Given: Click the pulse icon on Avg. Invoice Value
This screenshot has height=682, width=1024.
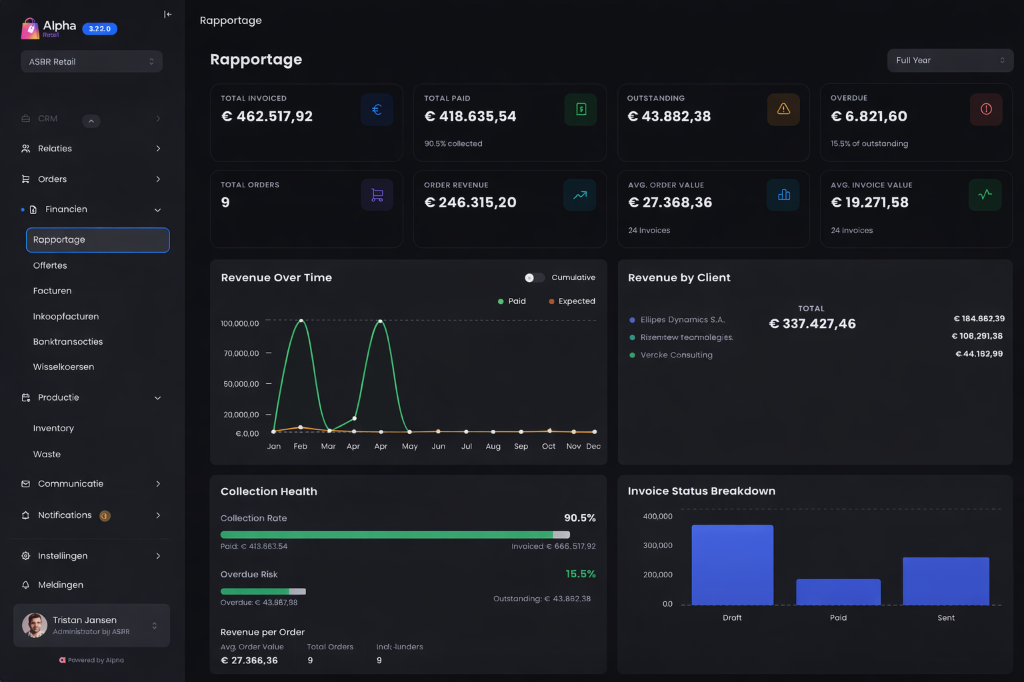Looking at the screenshot, I should tap(985, 195).
